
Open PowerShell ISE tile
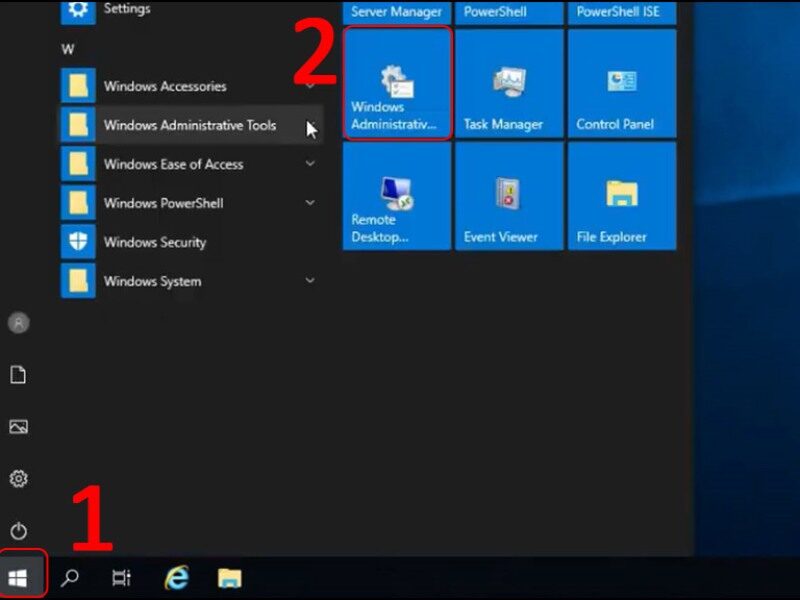(622, 10)
